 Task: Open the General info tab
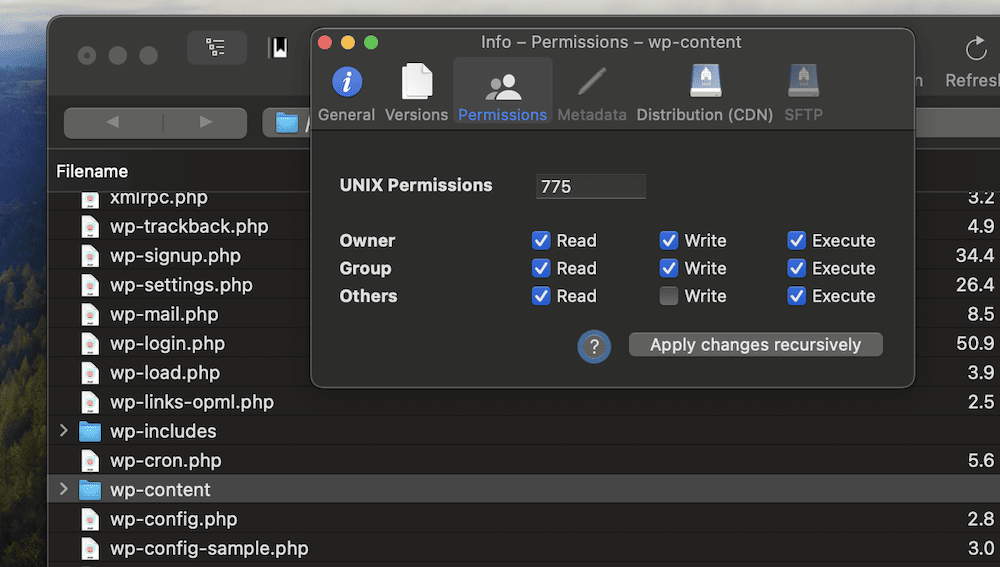(x=346, y=93)
